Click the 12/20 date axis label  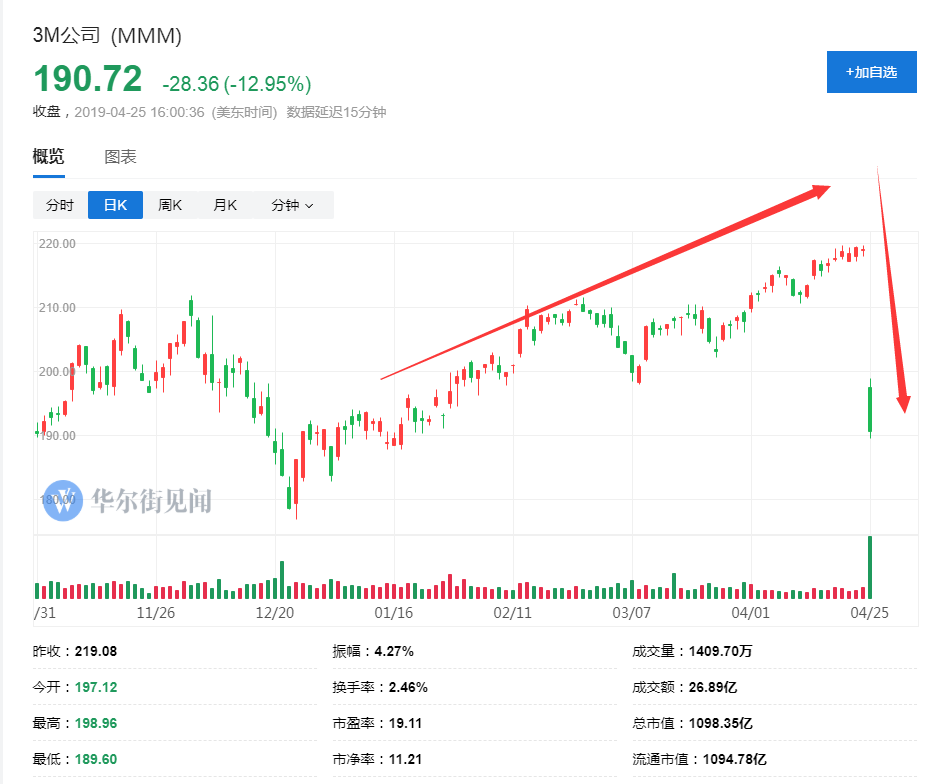275,613
